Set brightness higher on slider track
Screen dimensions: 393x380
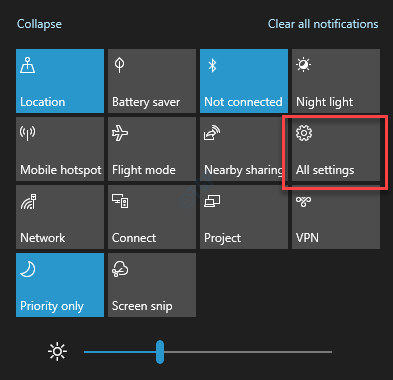[248, 352]
